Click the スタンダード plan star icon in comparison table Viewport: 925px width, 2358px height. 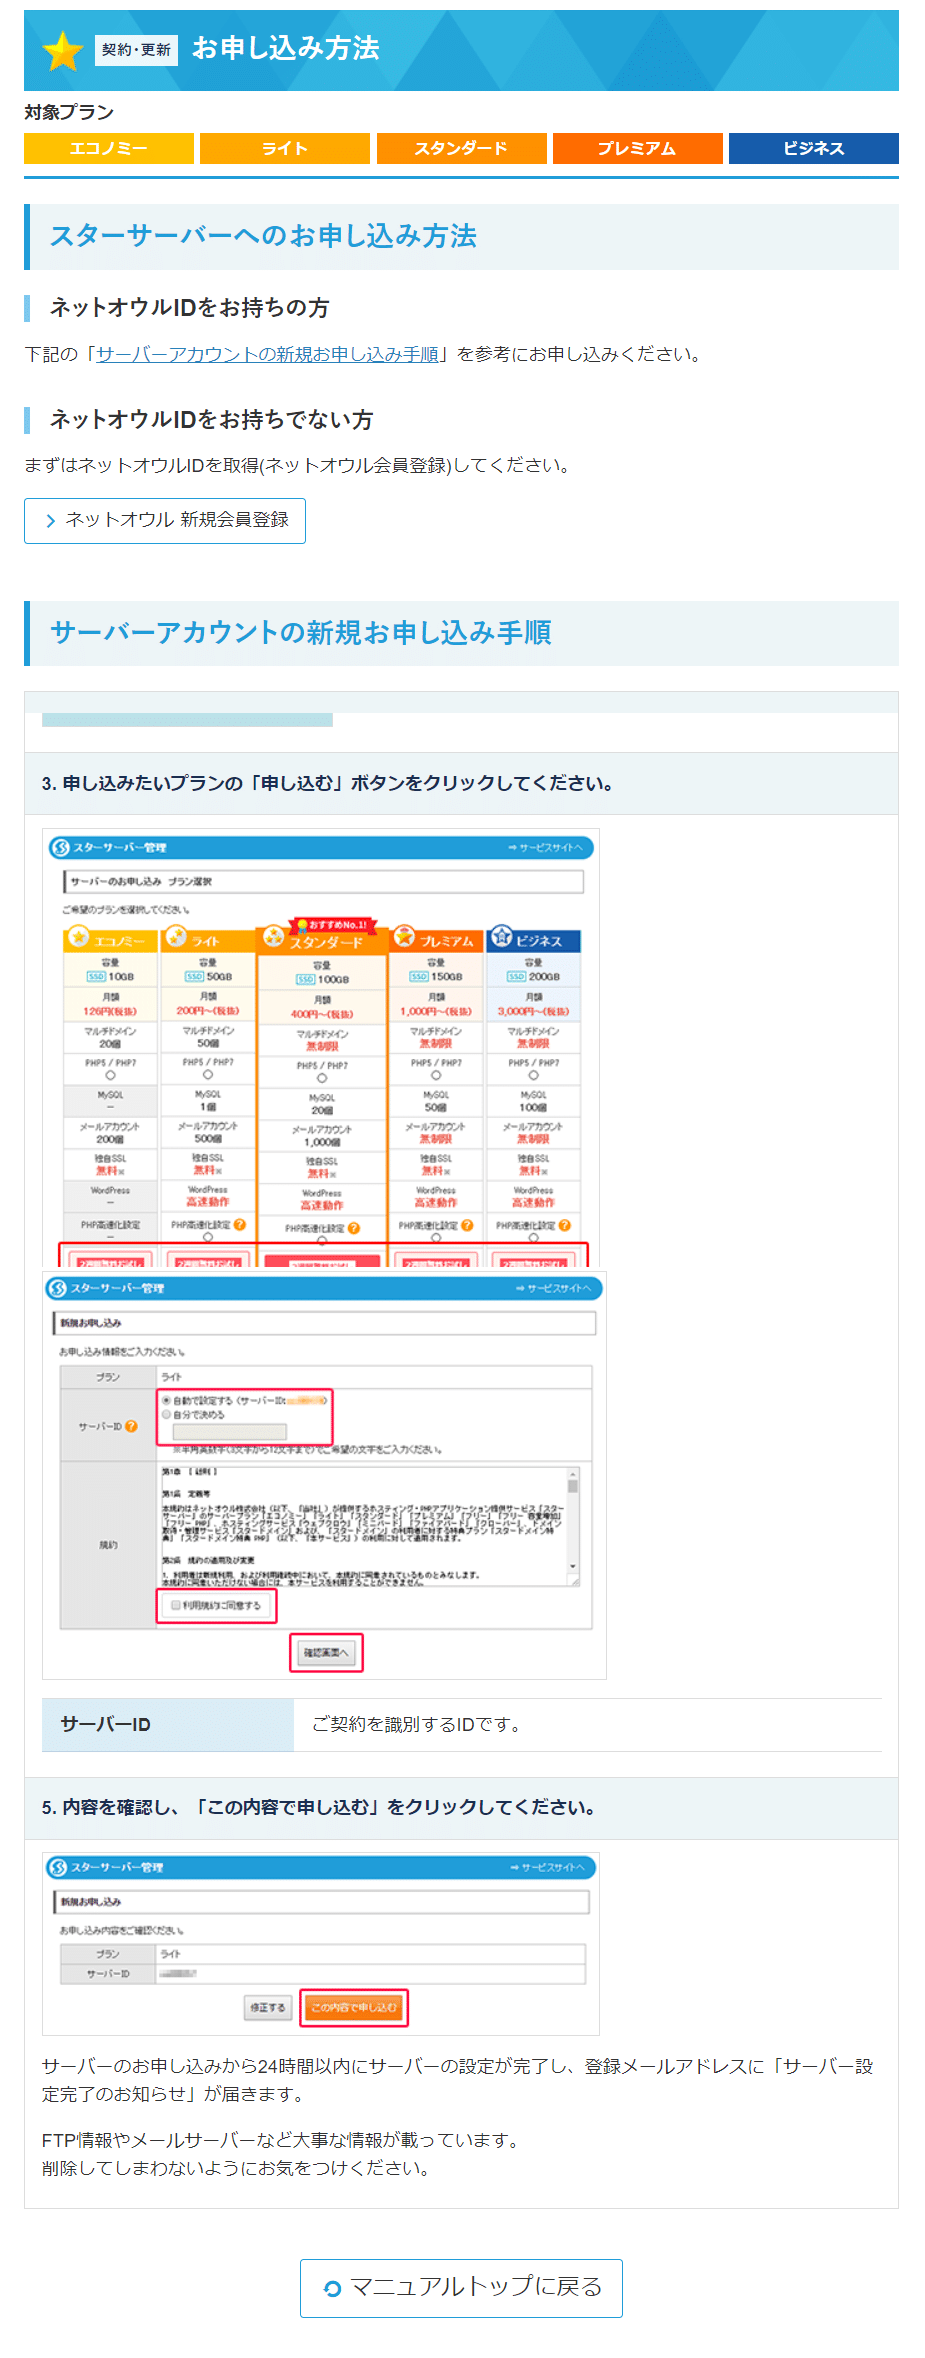click(x=273, y=937)
